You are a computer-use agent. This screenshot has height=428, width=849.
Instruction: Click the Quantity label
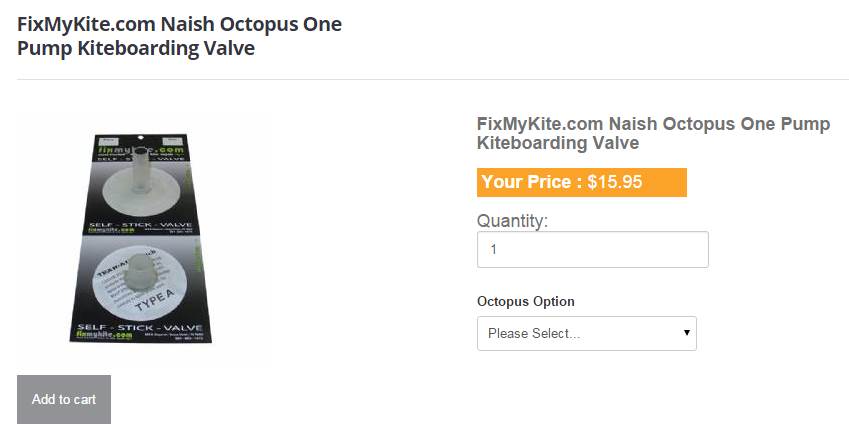pyautogui.click(x=512, y=220)
